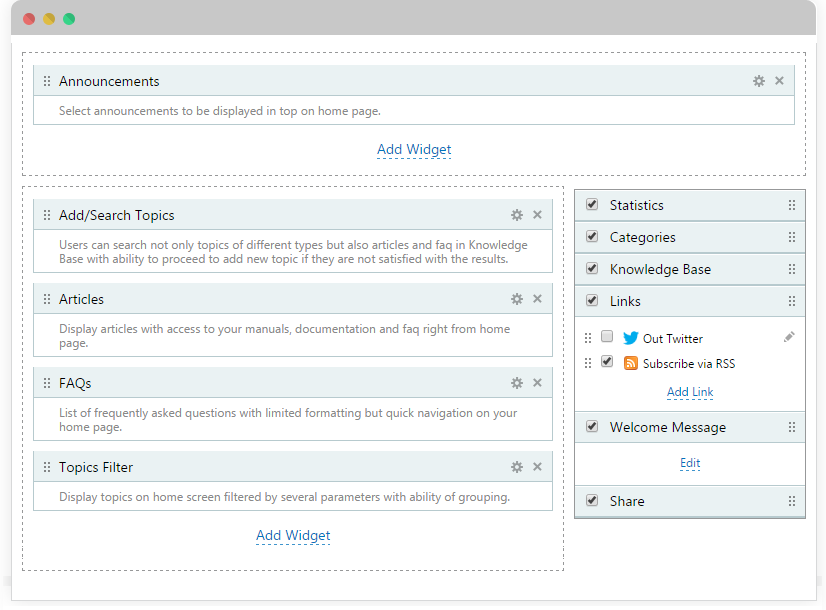Open the Articles widget settings gear
Viewport: 826px width, 610px height.
coord(517,299)
